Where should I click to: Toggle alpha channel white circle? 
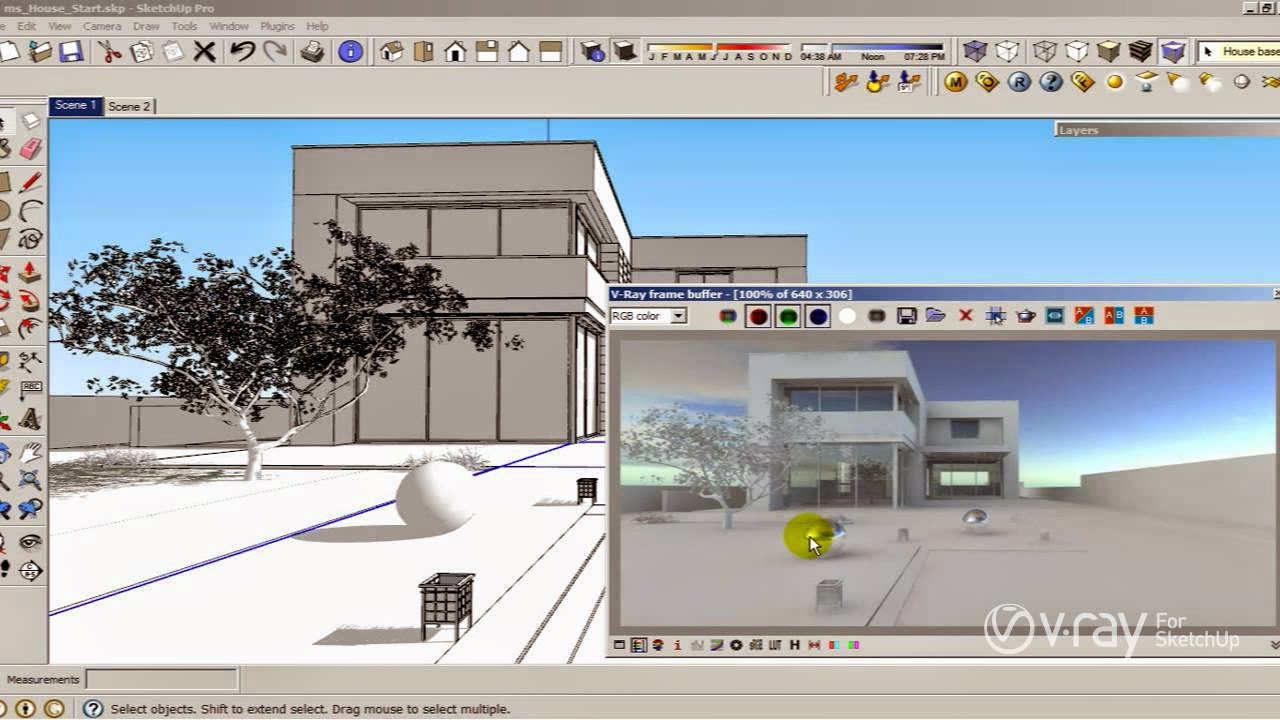click(x=847, y=316)
